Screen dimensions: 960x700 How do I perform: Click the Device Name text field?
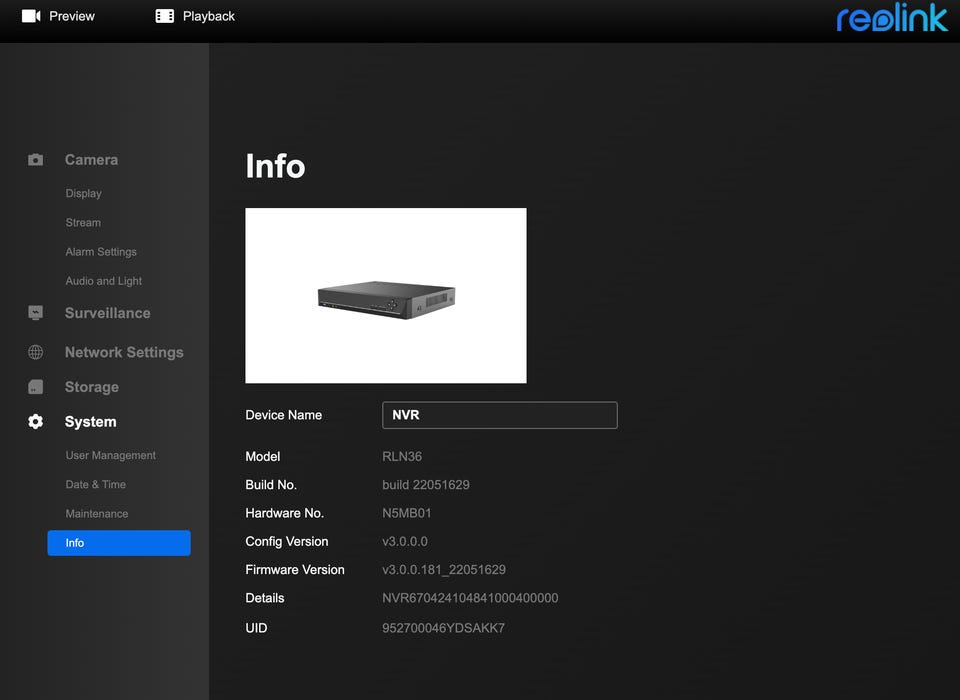click(500, 415)
